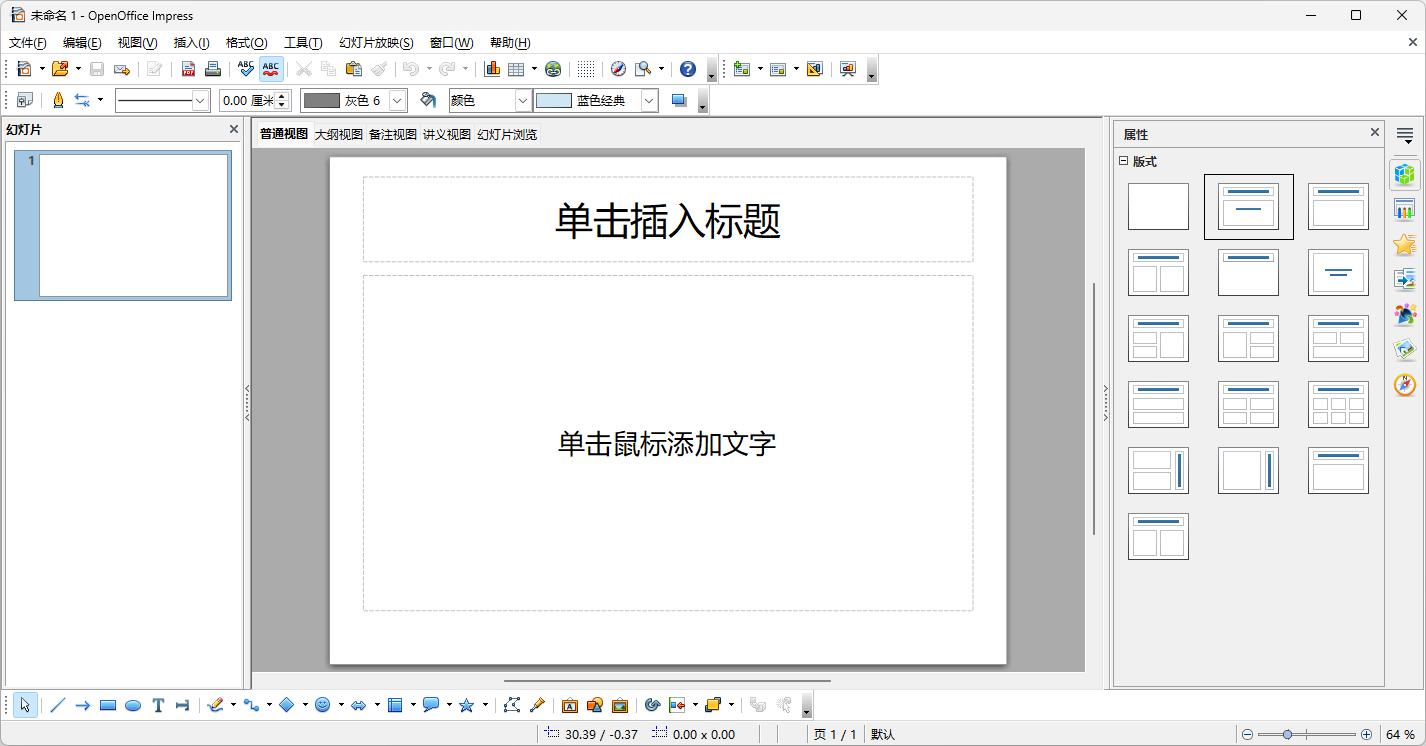This screenshot has width=1426, height=746.
Task: Click the light blue fill color swatch
Action: pos(554,100)
